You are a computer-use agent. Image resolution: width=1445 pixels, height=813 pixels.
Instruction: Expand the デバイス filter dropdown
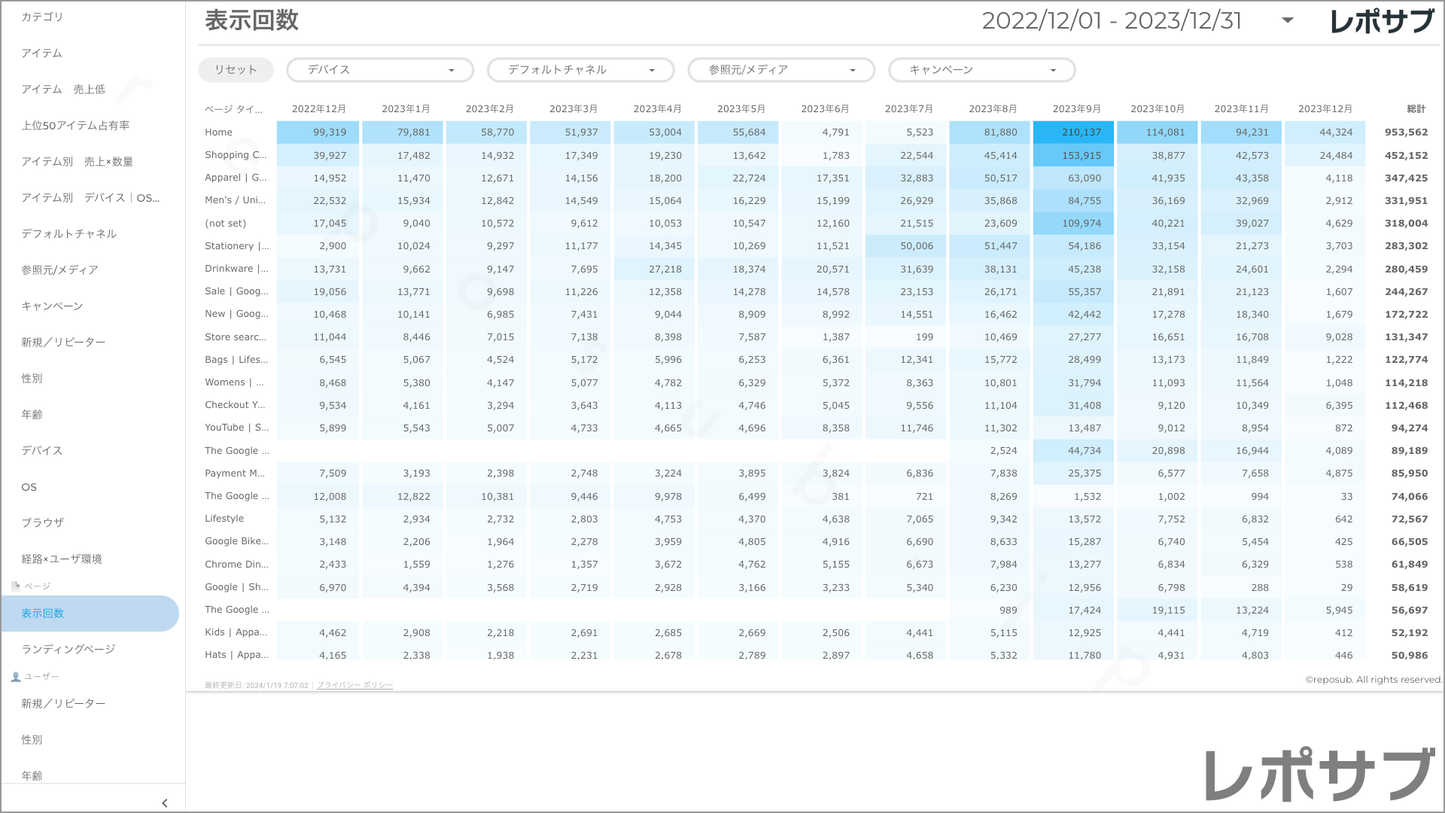pos(379,70)
